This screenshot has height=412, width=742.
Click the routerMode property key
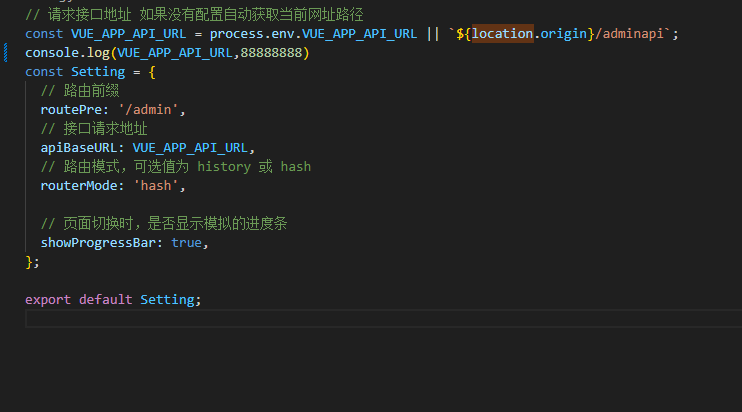coord(79,185)
